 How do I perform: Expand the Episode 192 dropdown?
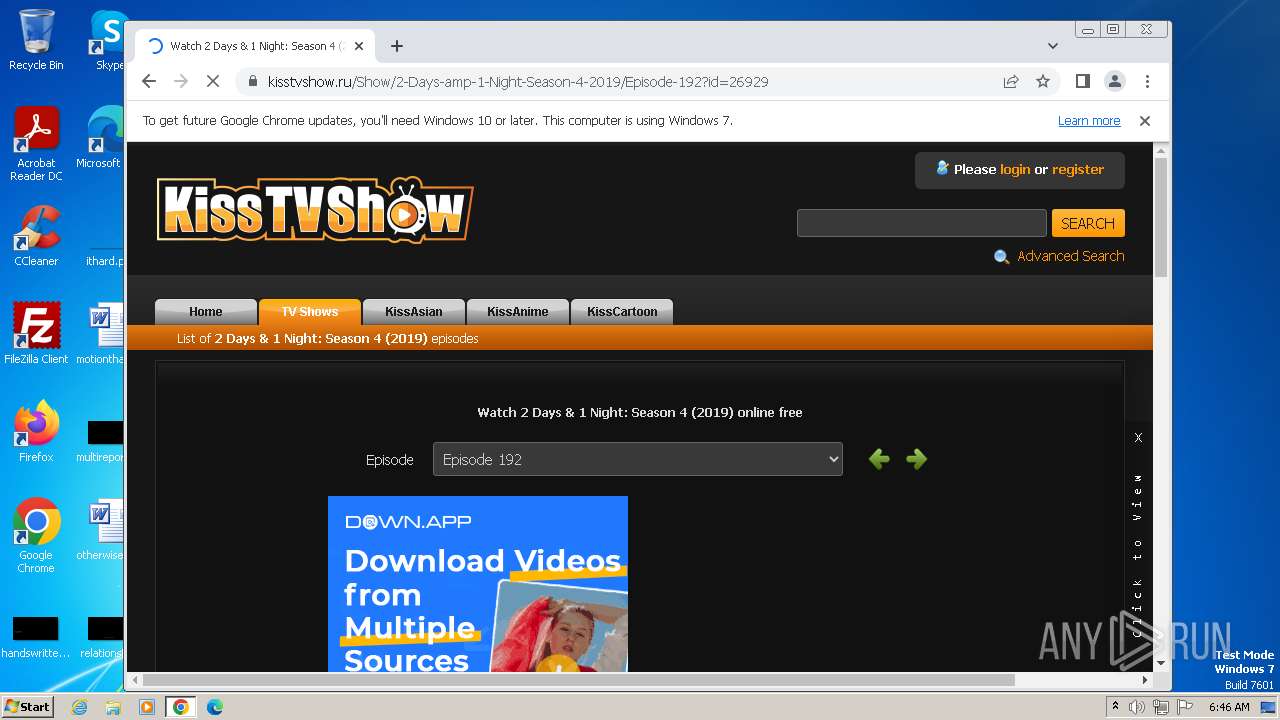(x=638, y=460)
